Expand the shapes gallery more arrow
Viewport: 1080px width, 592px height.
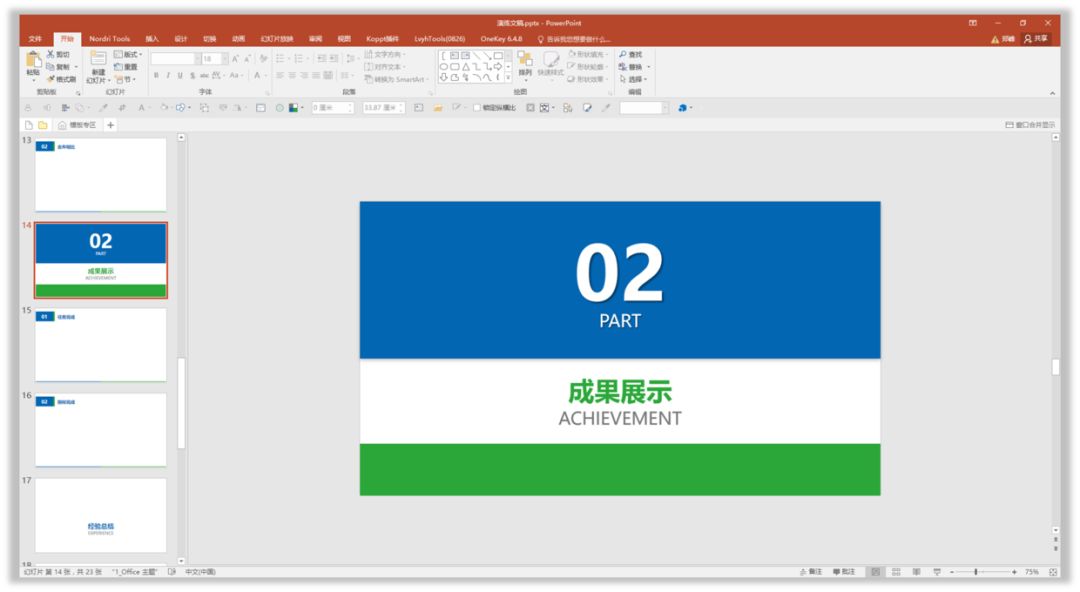click(508, 79)
